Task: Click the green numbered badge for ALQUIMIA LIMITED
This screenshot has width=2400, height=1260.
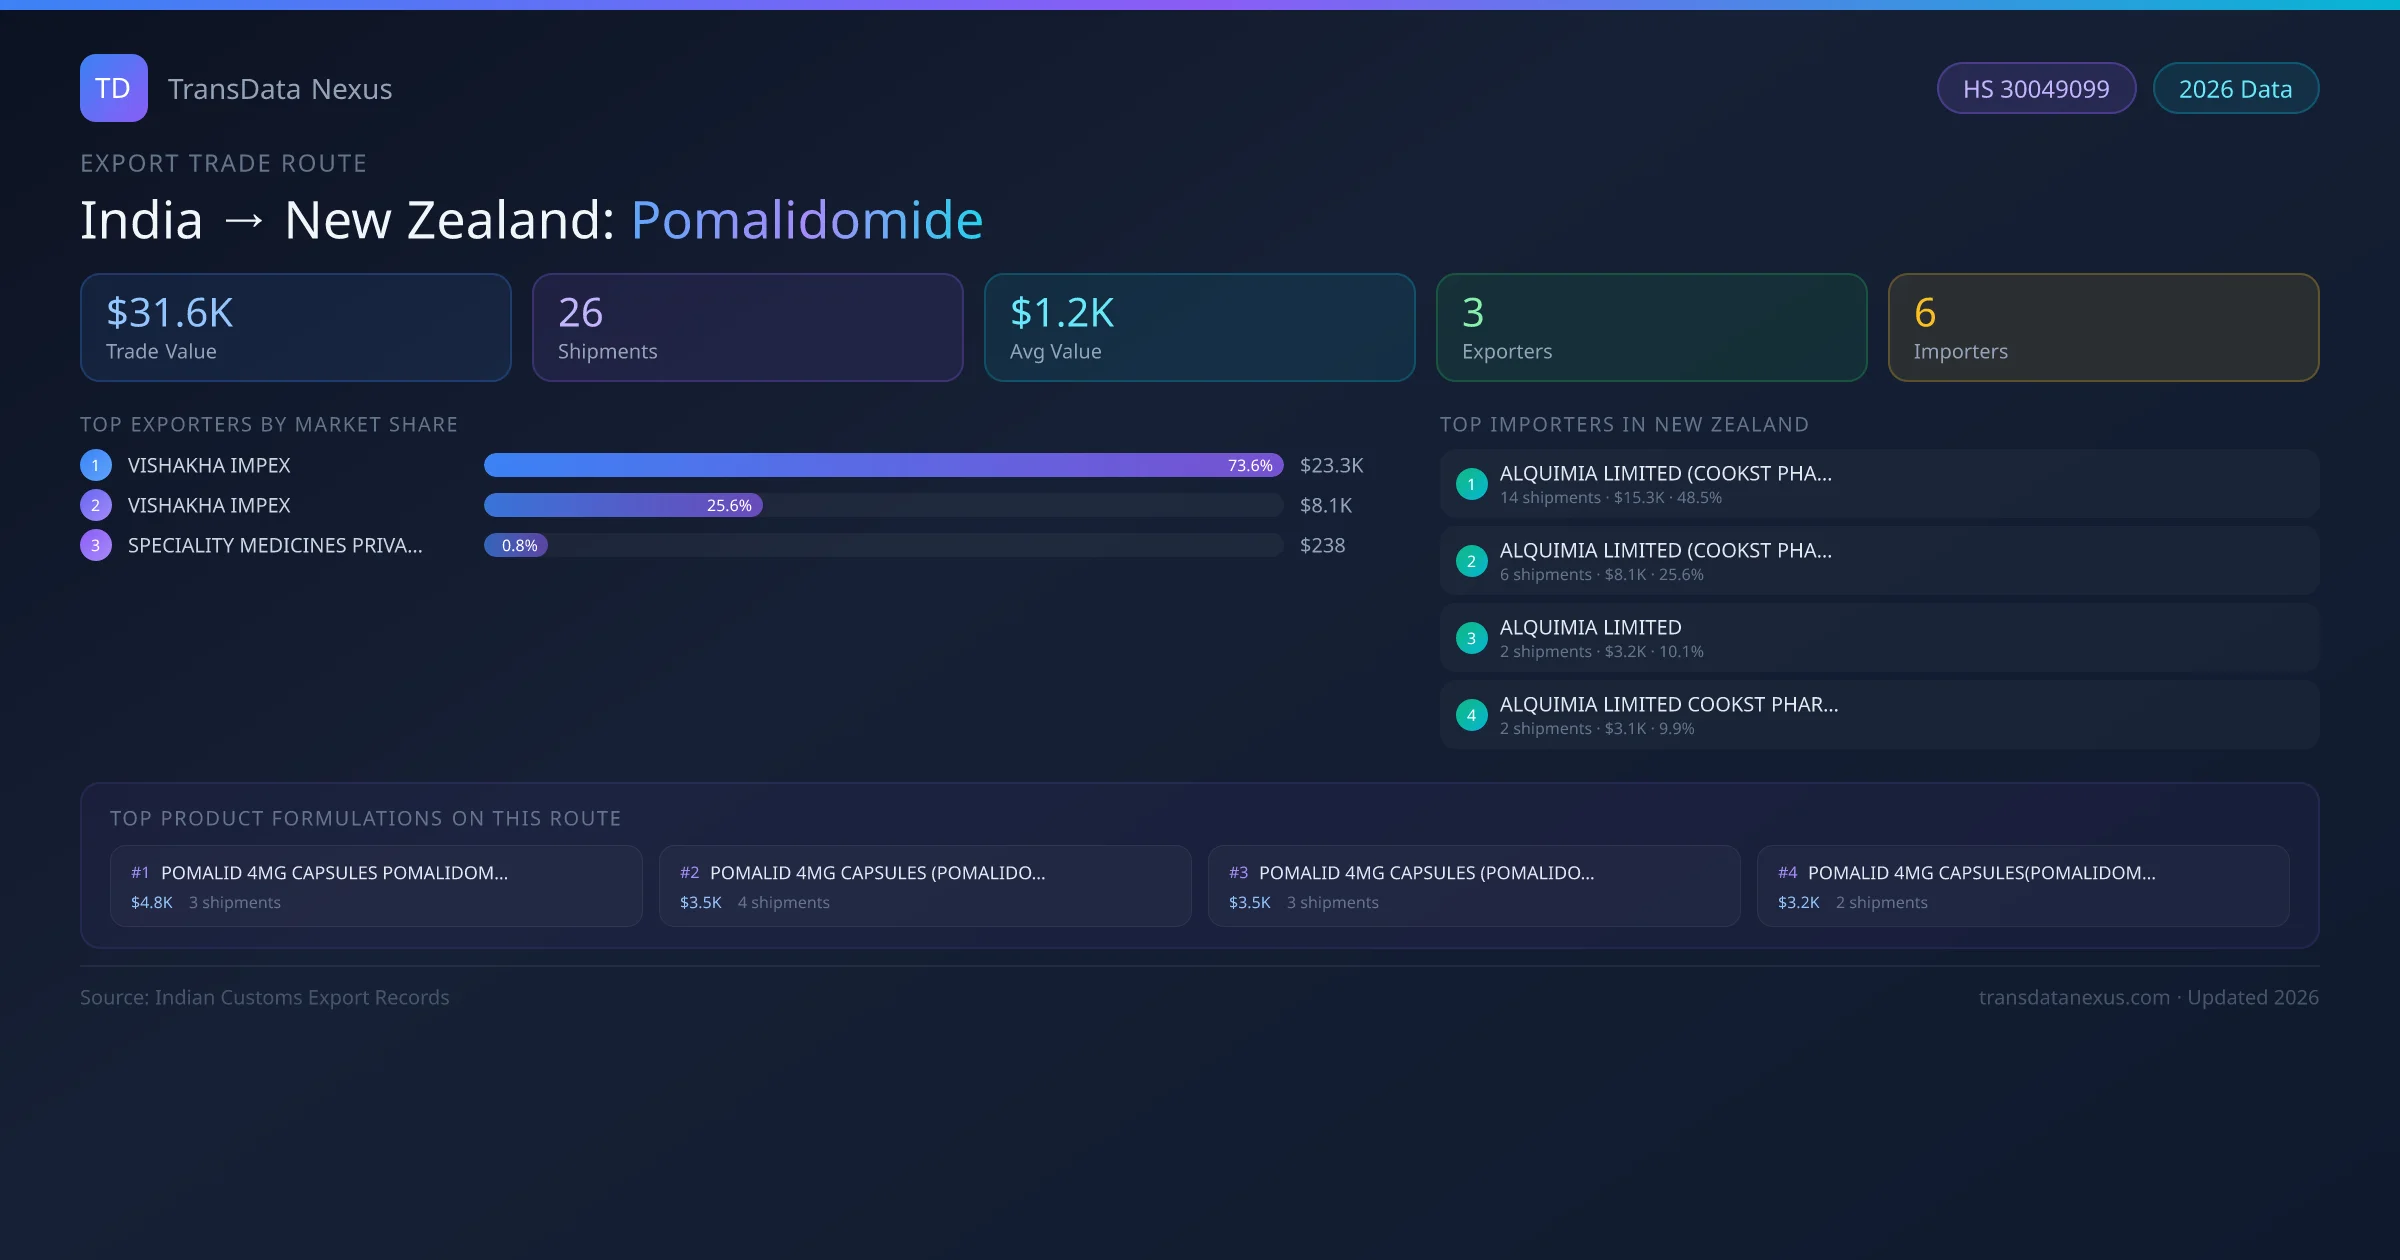Action: pos(1470,637)
